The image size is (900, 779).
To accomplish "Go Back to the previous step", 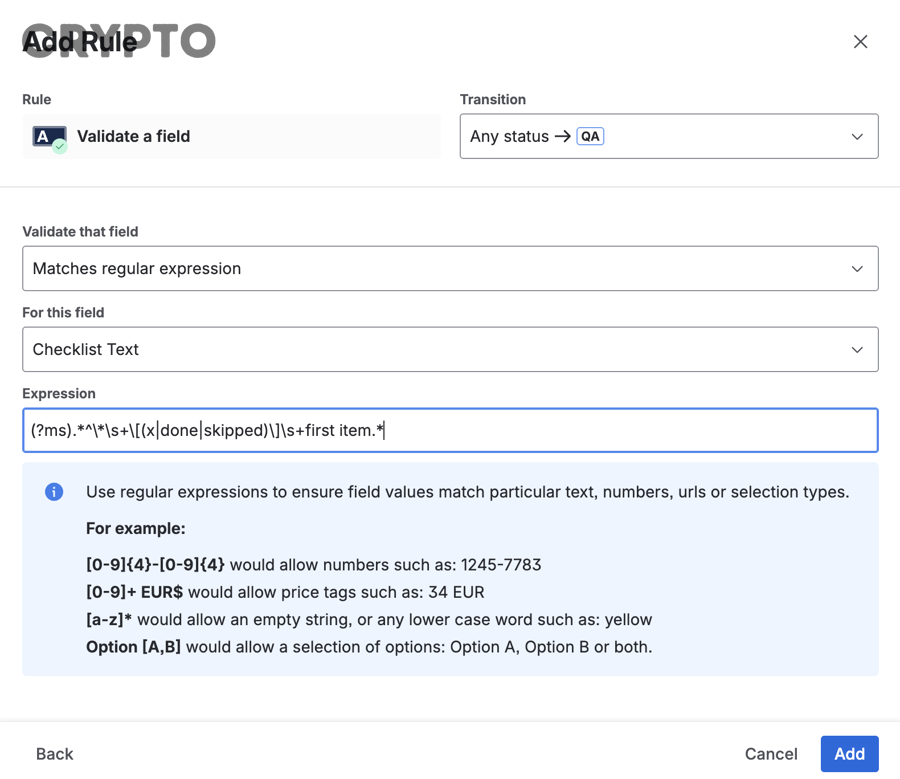I will [x=55, y=753].
